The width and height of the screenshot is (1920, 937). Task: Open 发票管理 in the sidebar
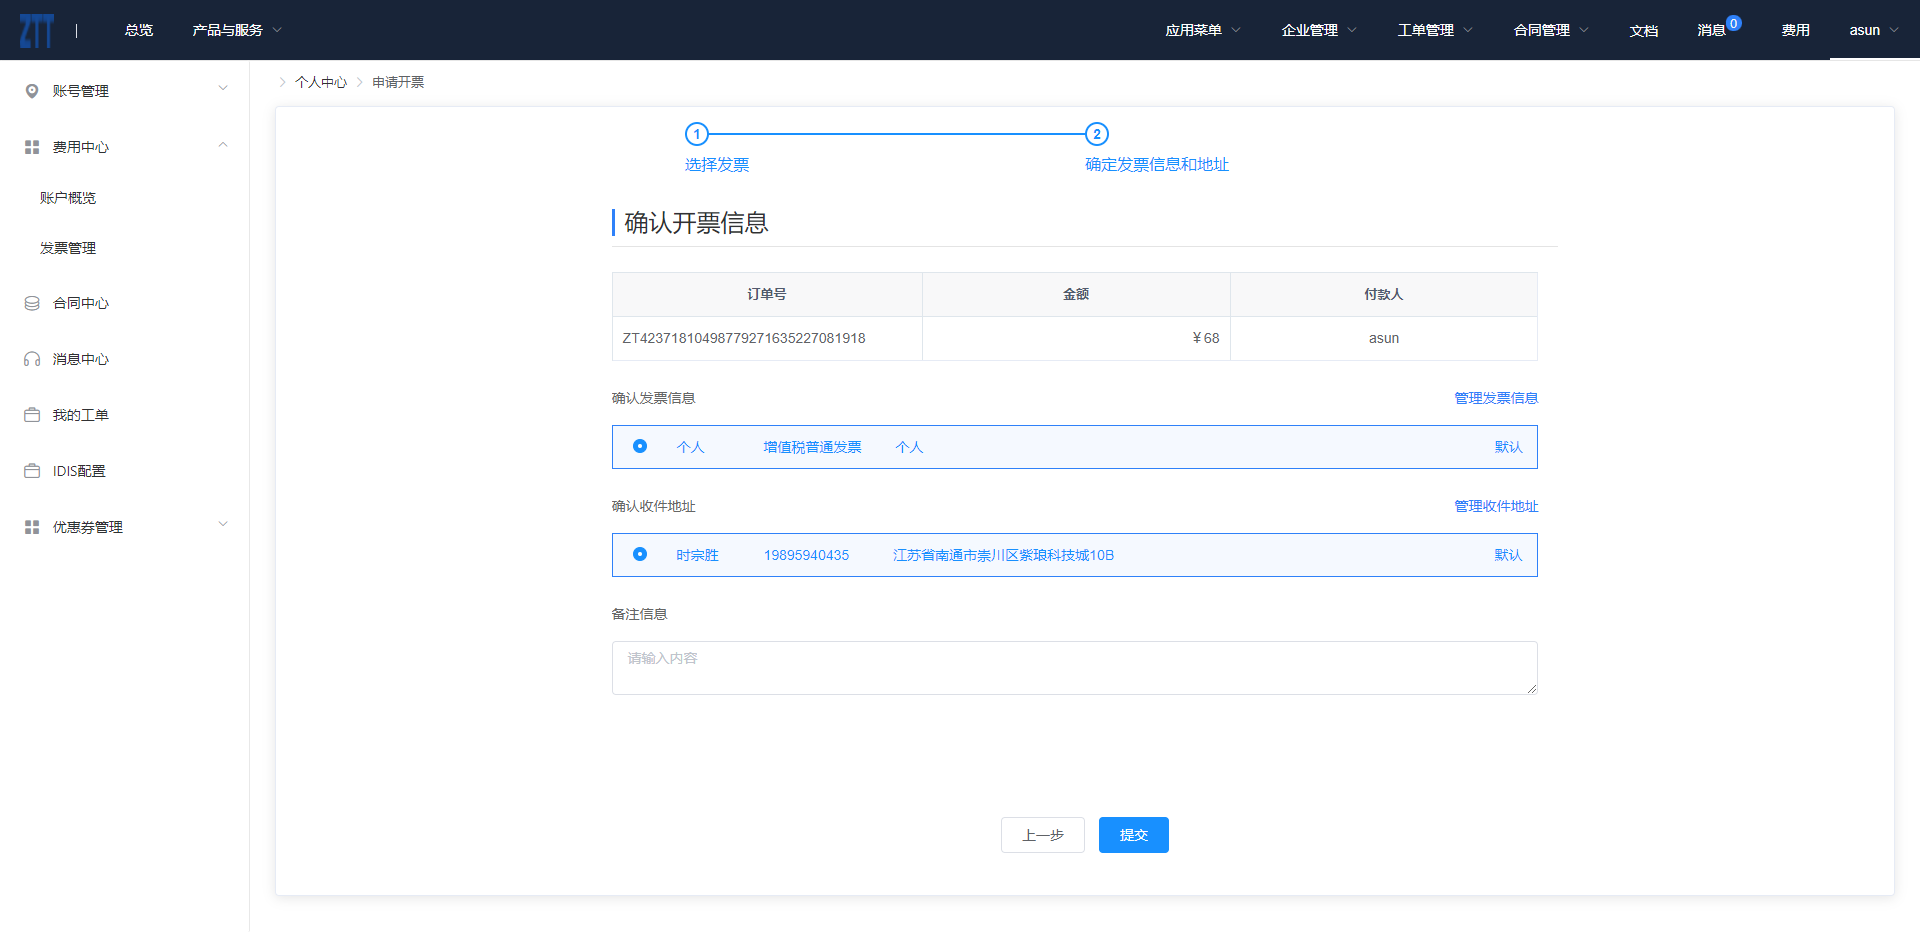pyautogui.click(x=68, y=248)
